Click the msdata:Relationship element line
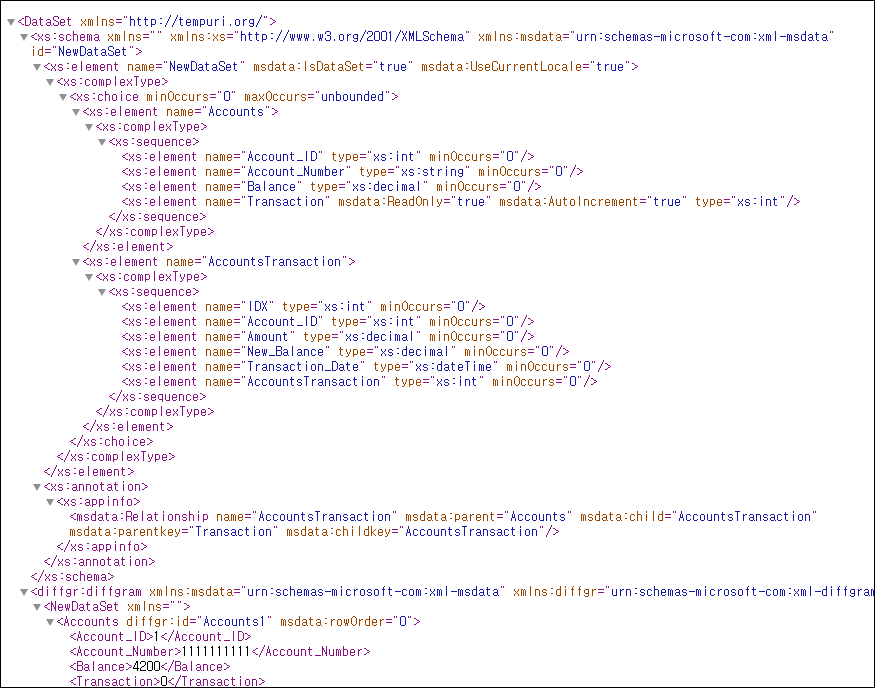The width and height of the screenshot is (875, 688). point(232,517)
